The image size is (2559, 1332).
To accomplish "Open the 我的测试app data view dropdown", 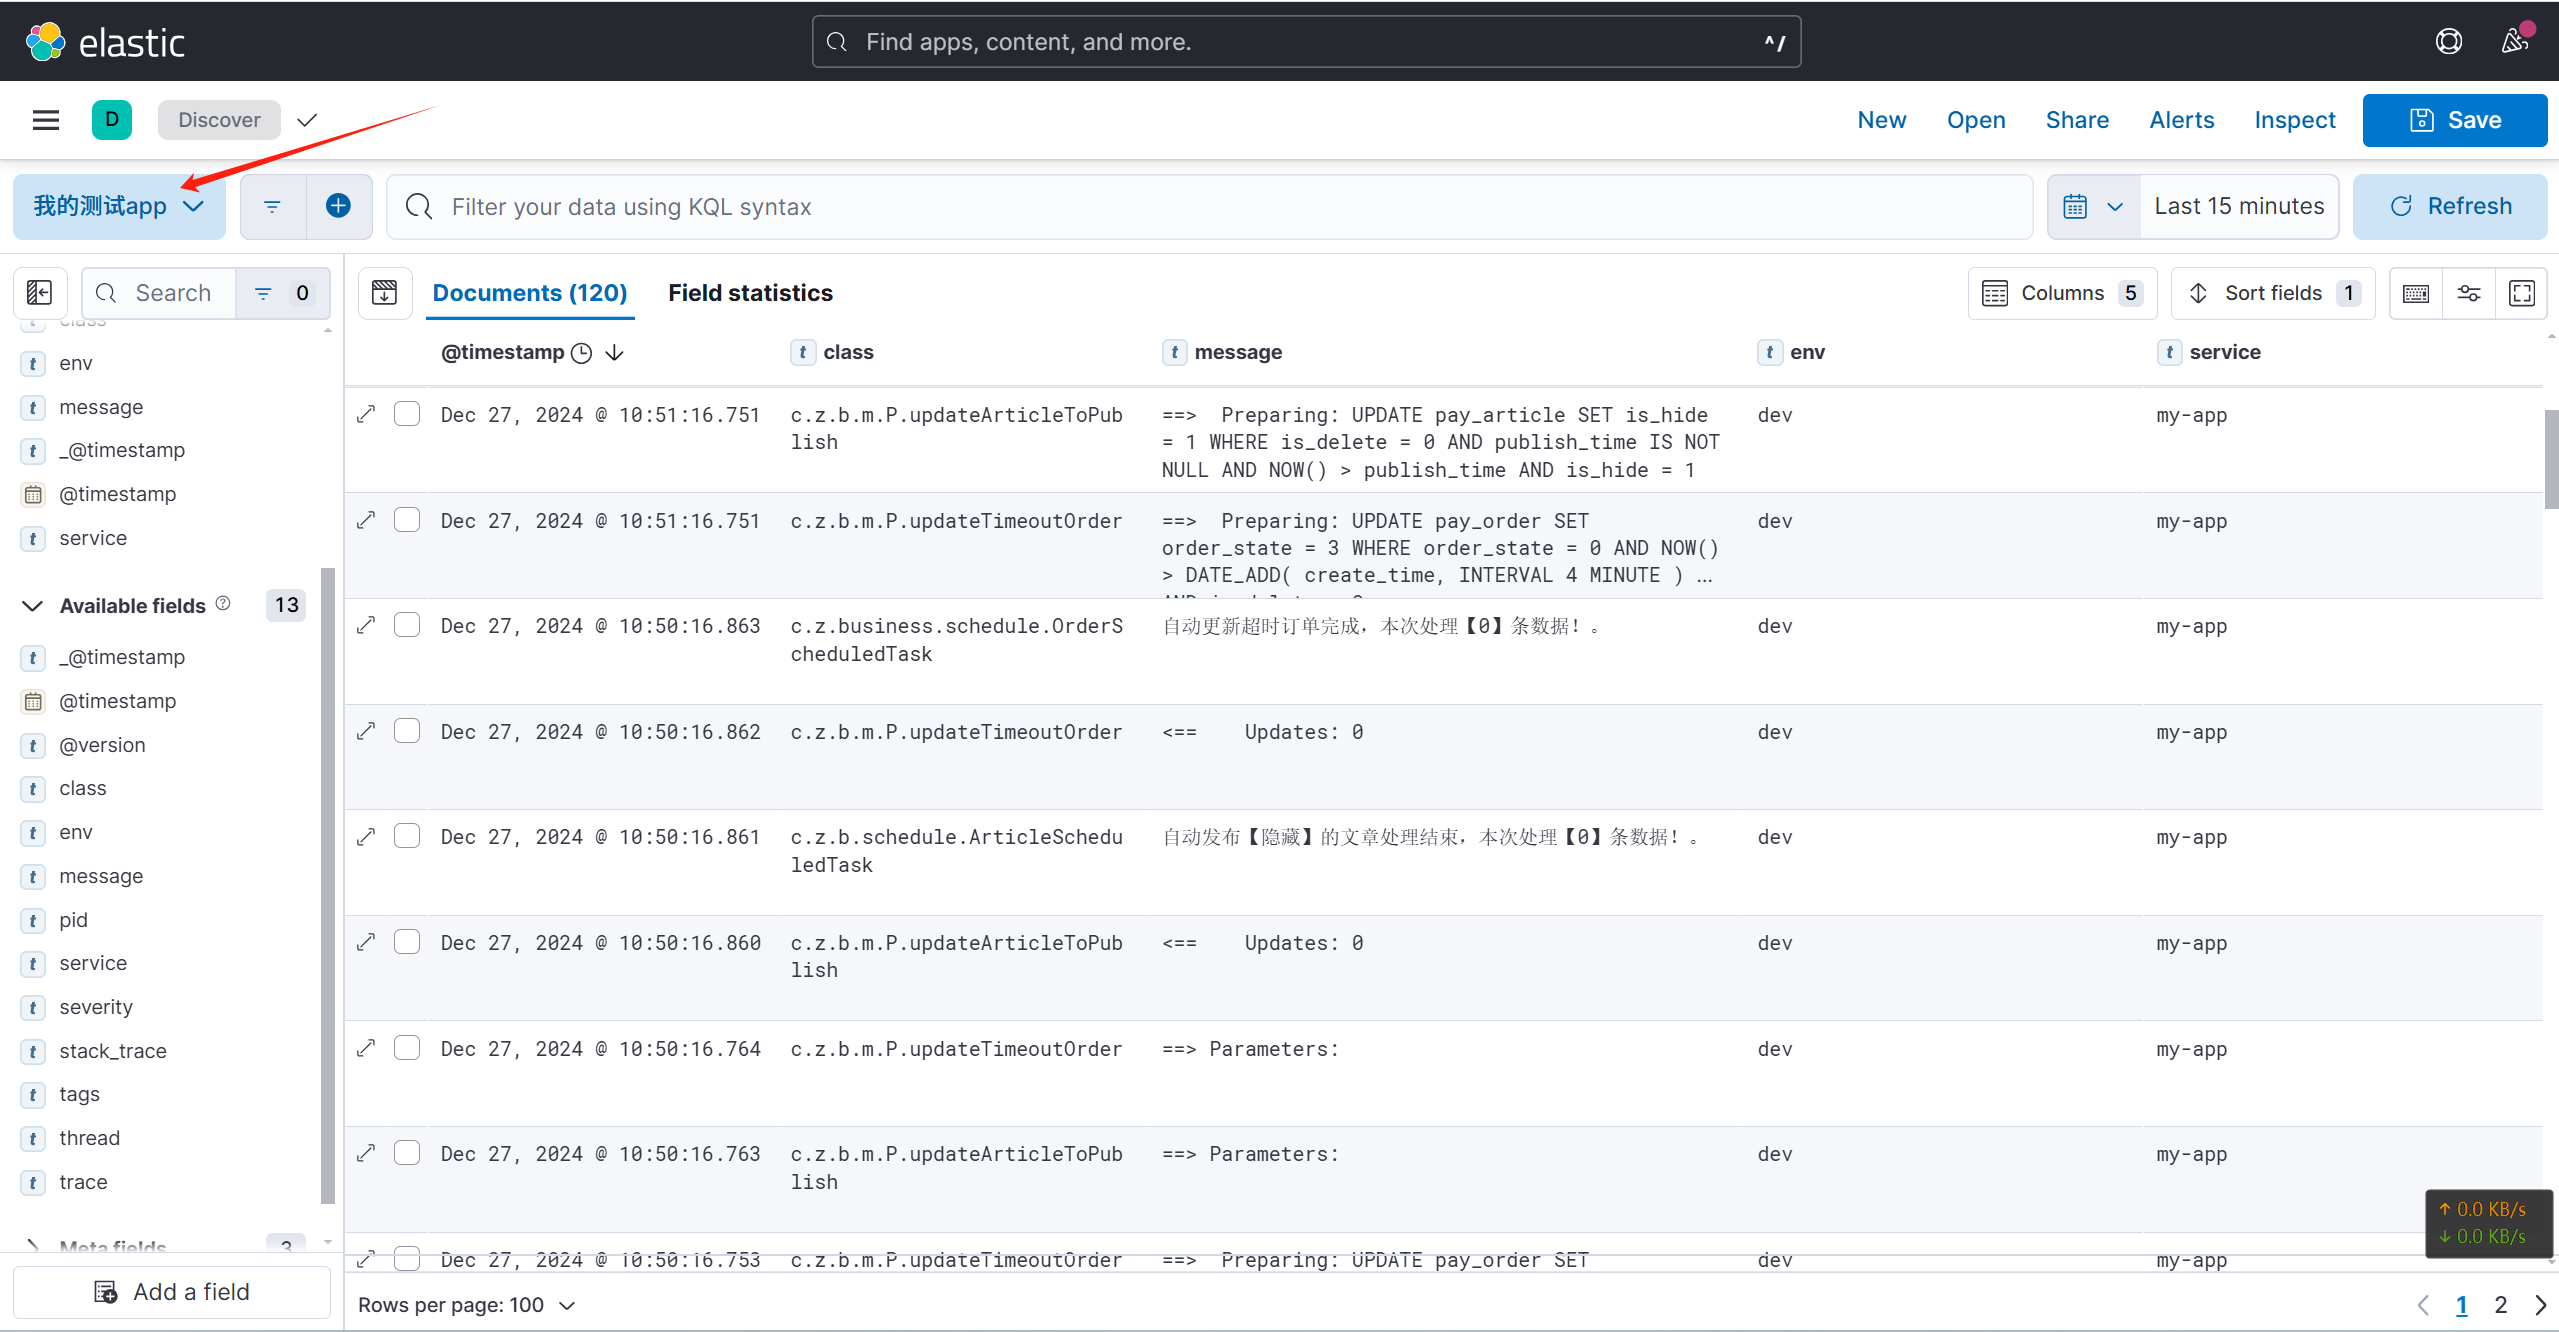I will tap(119, 206).
